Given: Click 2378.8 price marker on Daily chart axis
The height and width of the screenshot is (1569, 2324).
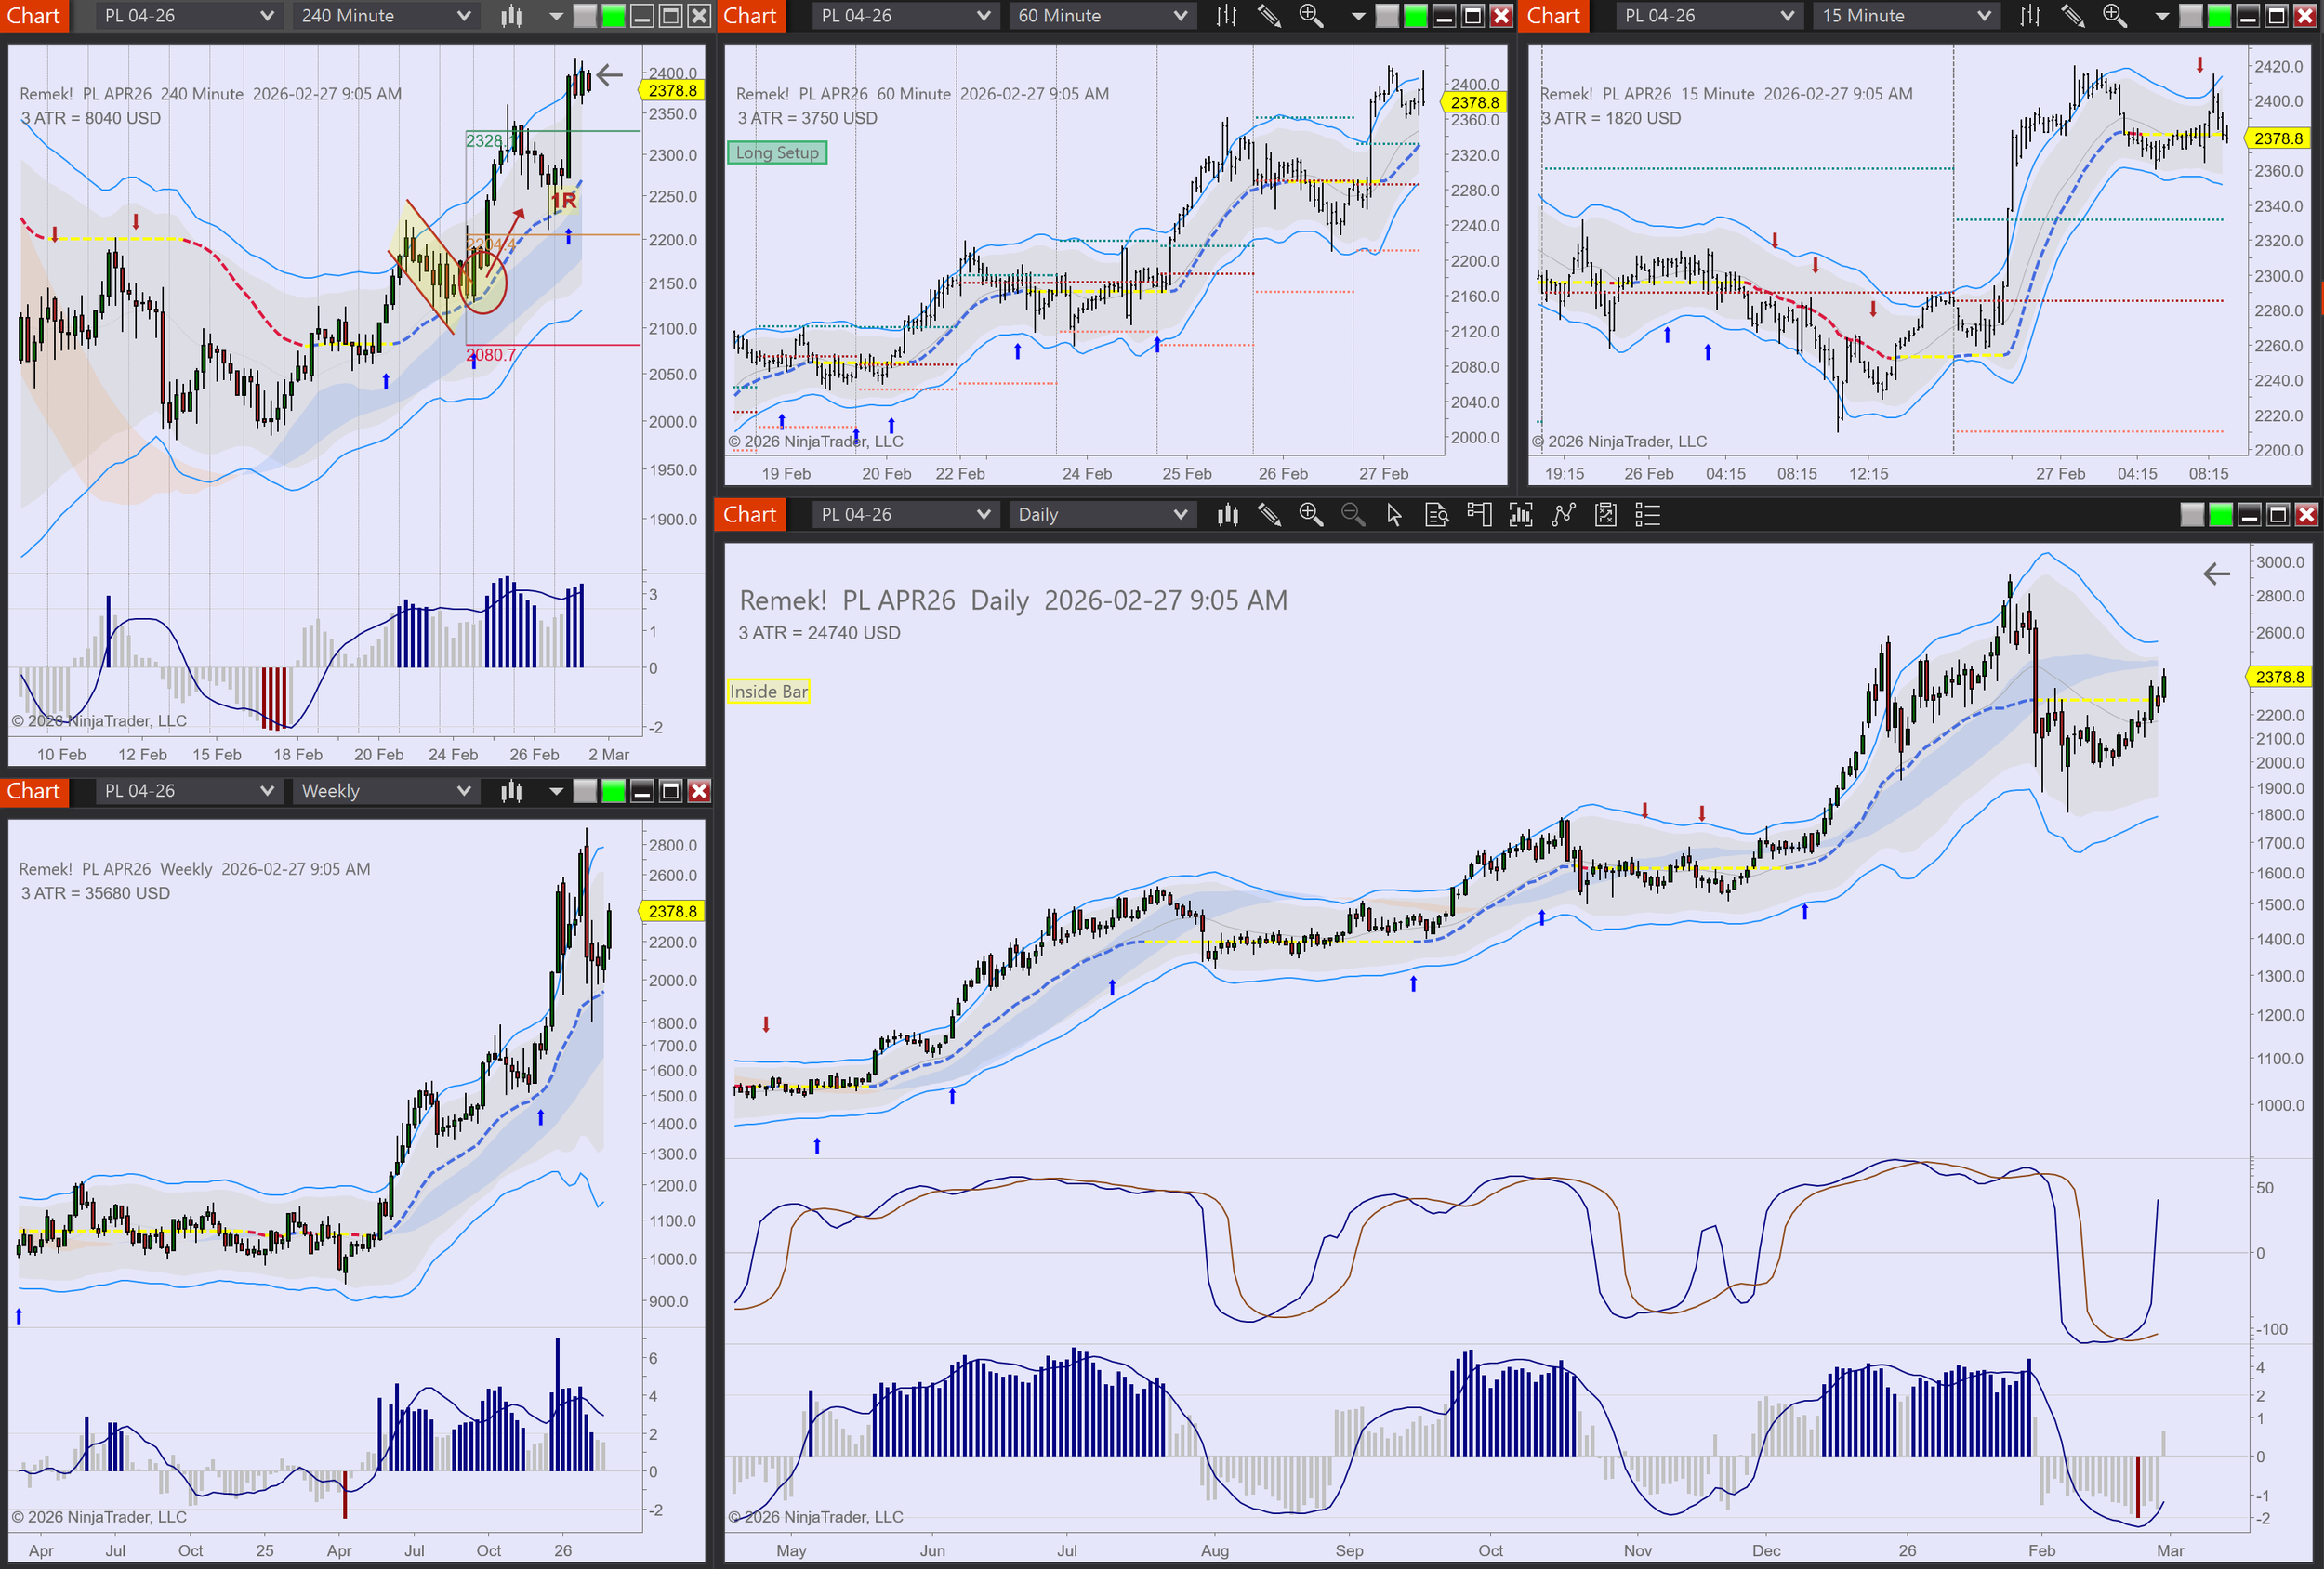Looking at the screenshot, I should [x=2280, y=677].
